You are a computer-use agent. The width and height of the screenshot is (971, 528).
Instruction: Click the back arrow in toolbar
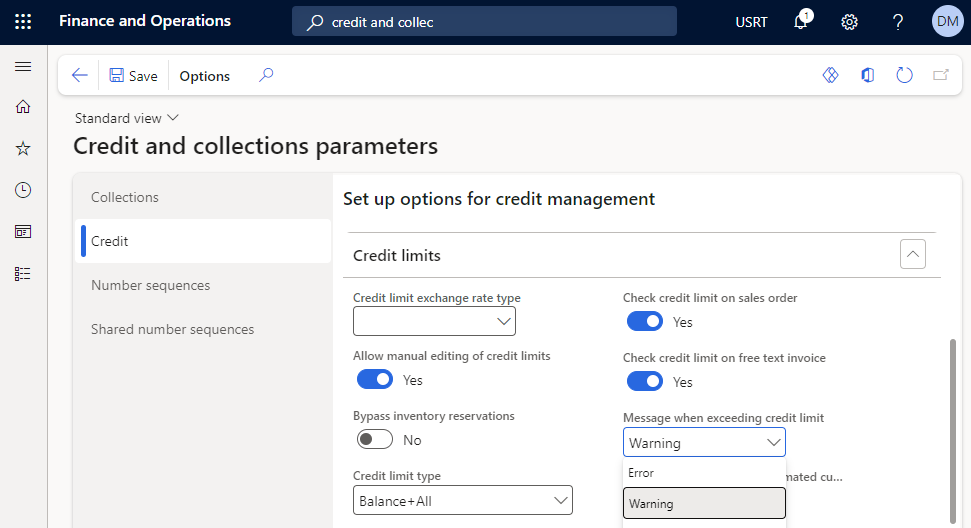tap(80, 76)
